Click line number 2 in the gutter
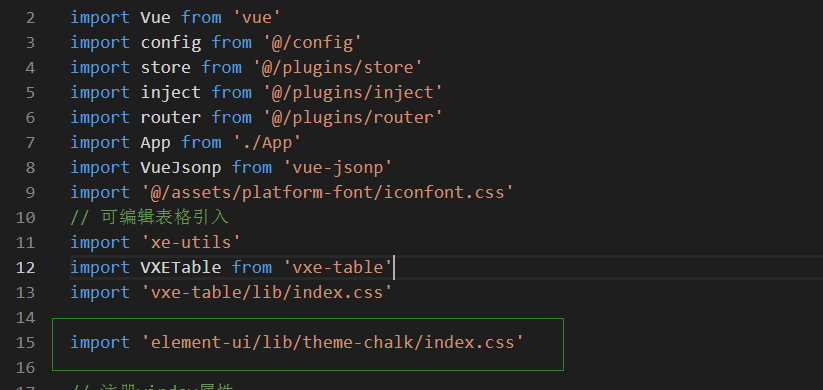823x390 pixels. (x=29, y=17)
